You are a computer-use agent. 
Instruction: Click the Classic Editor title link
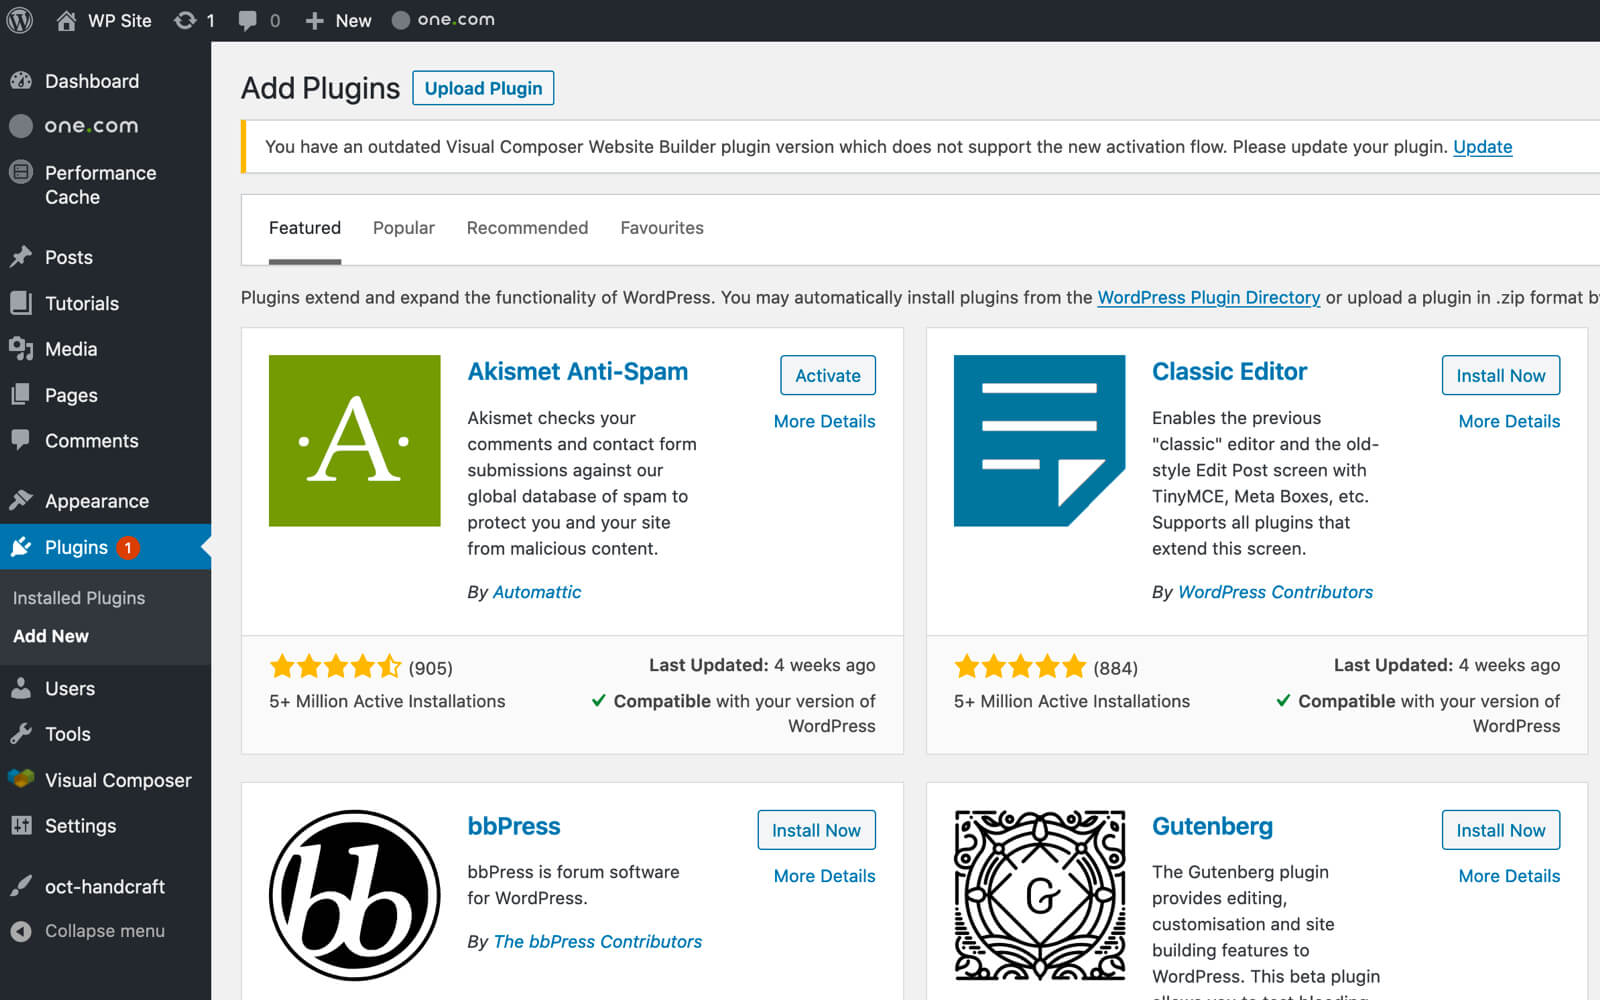tap(1230, 371)
